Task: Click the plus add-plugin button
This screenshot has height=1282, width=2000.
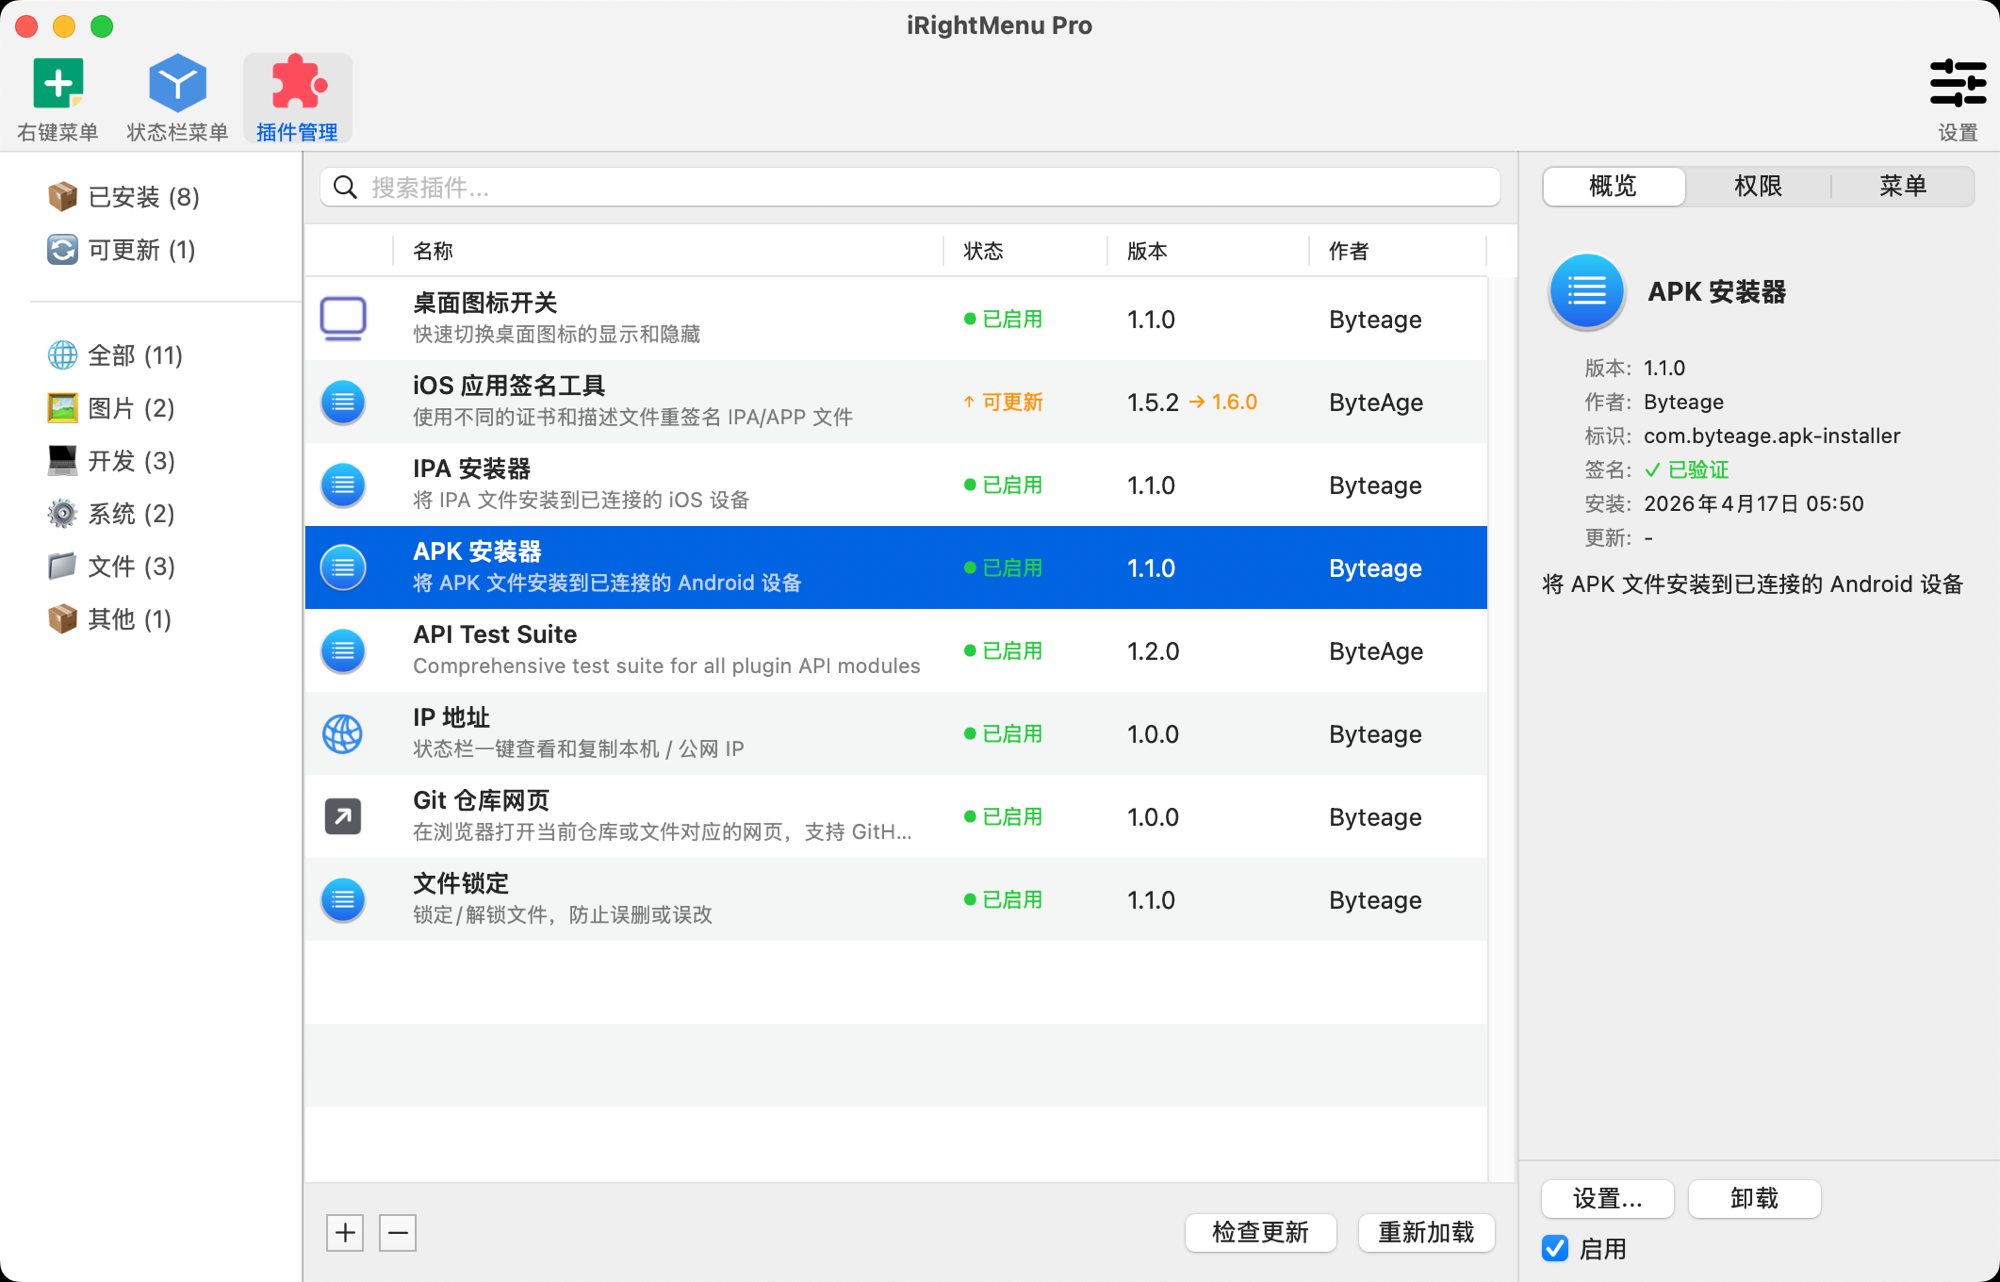Action: (x=345, y=1233)
